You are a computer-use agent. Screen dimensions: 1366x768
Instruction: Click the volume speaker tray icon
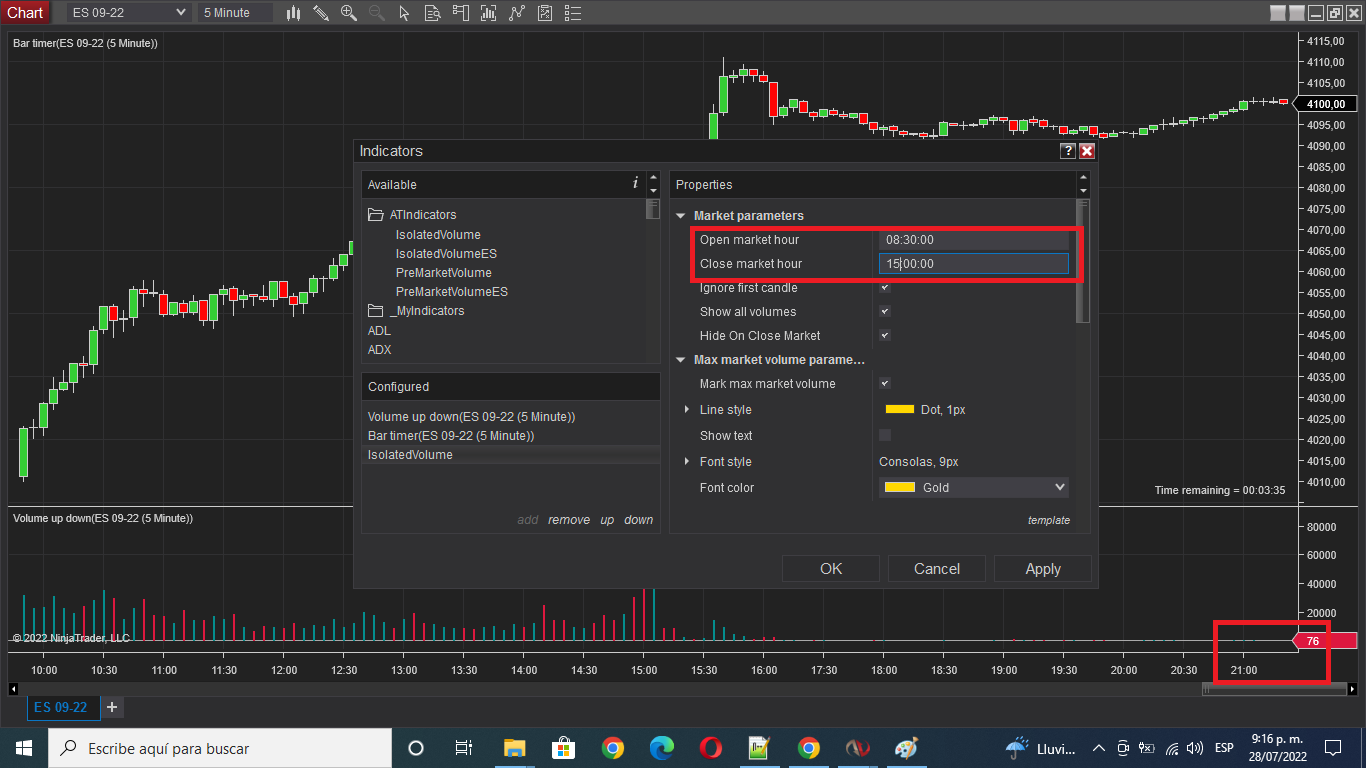pyautogui.click(x=1195, y=748)
